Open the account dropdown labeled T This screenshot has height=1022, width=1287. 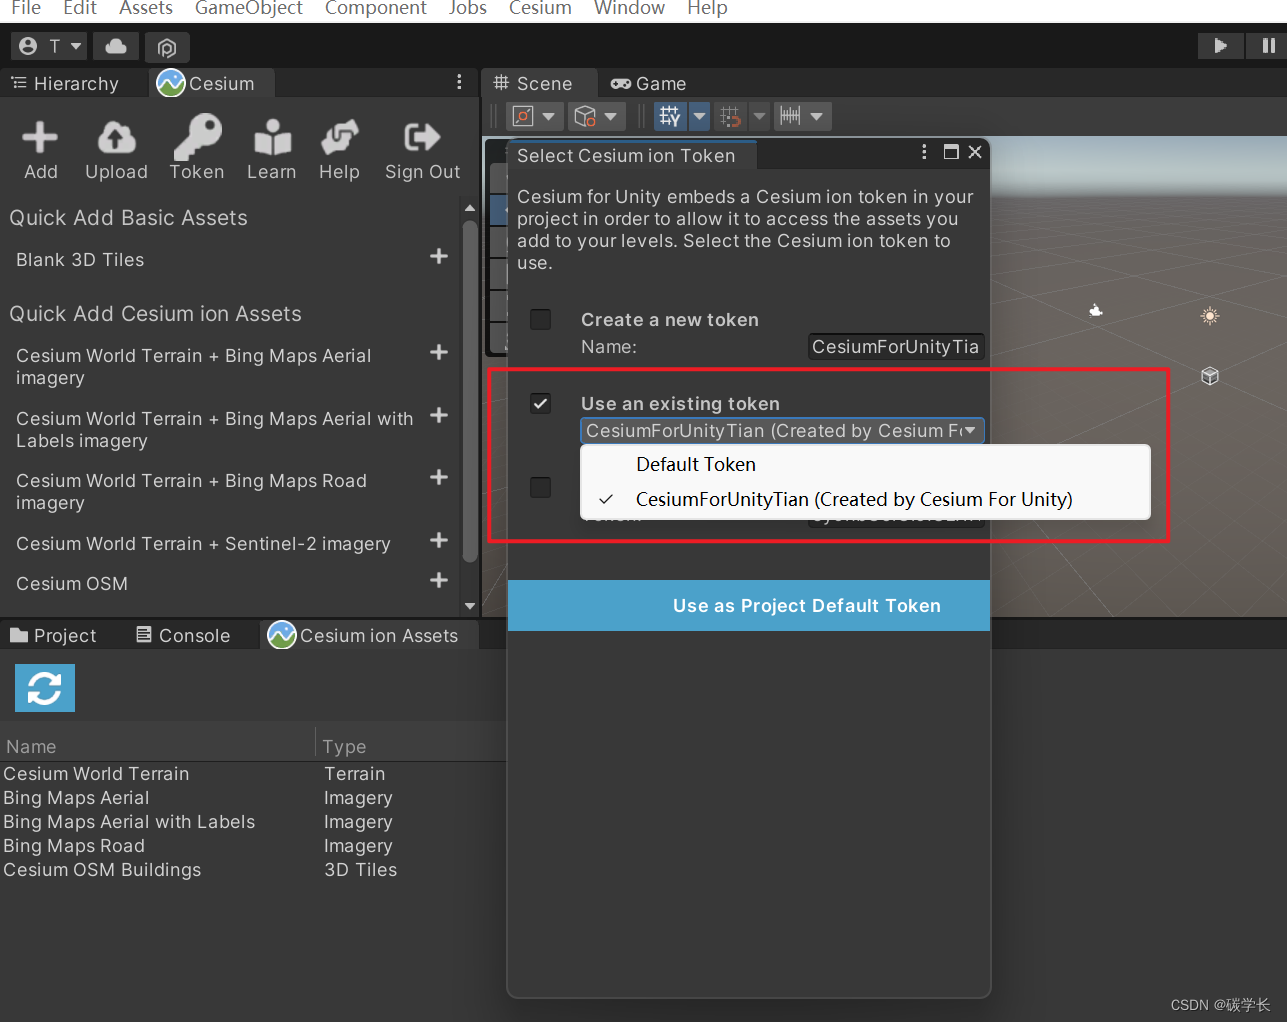[49, 46]
